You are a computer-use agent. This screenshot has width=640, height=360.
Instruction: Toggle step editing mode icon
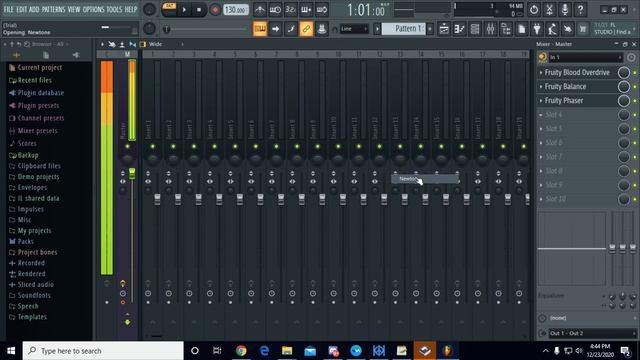pyautogui.click(x=291, y=29)
